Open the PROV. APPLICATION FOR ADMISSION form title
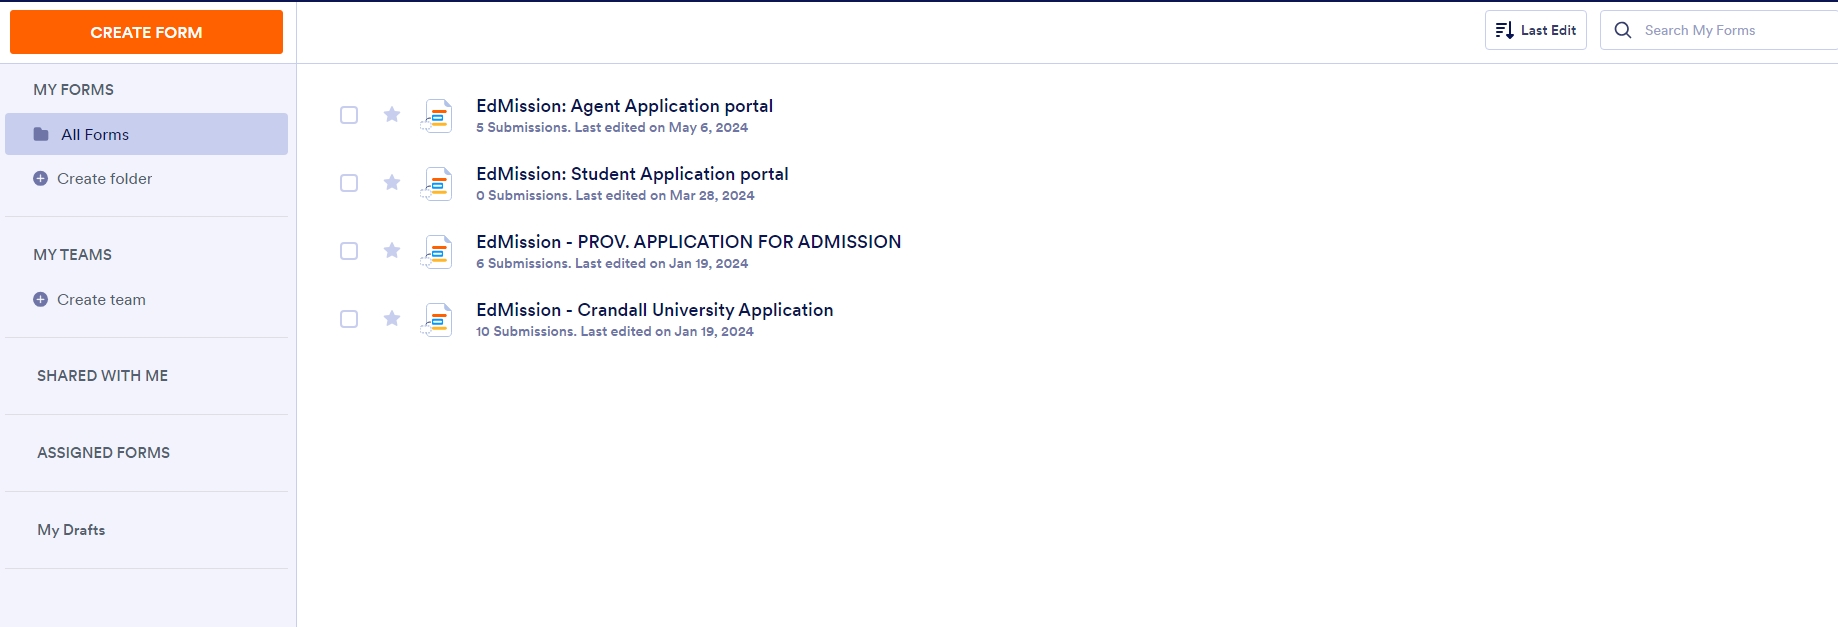This screenshot has width=1838, height=627. (688, 242)
